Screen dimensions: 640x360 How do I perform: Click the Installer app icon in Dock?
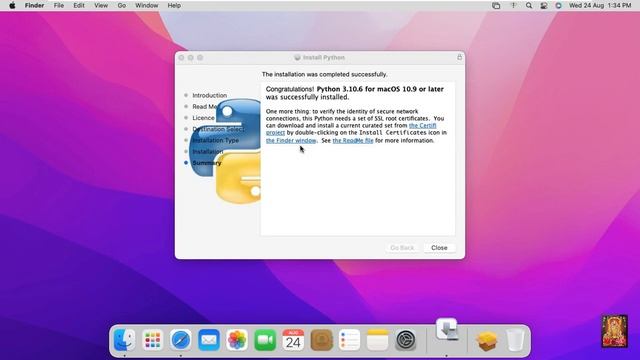[447, 330]
